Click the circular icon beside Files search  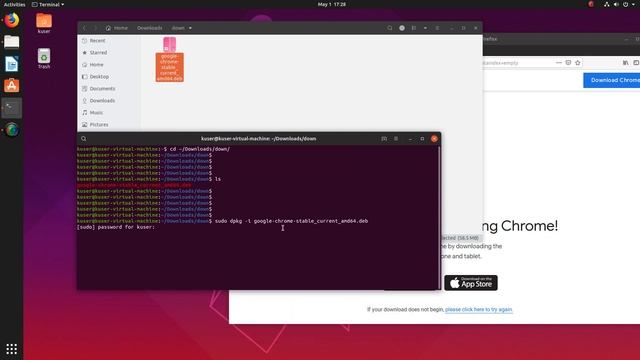point(402,28)
